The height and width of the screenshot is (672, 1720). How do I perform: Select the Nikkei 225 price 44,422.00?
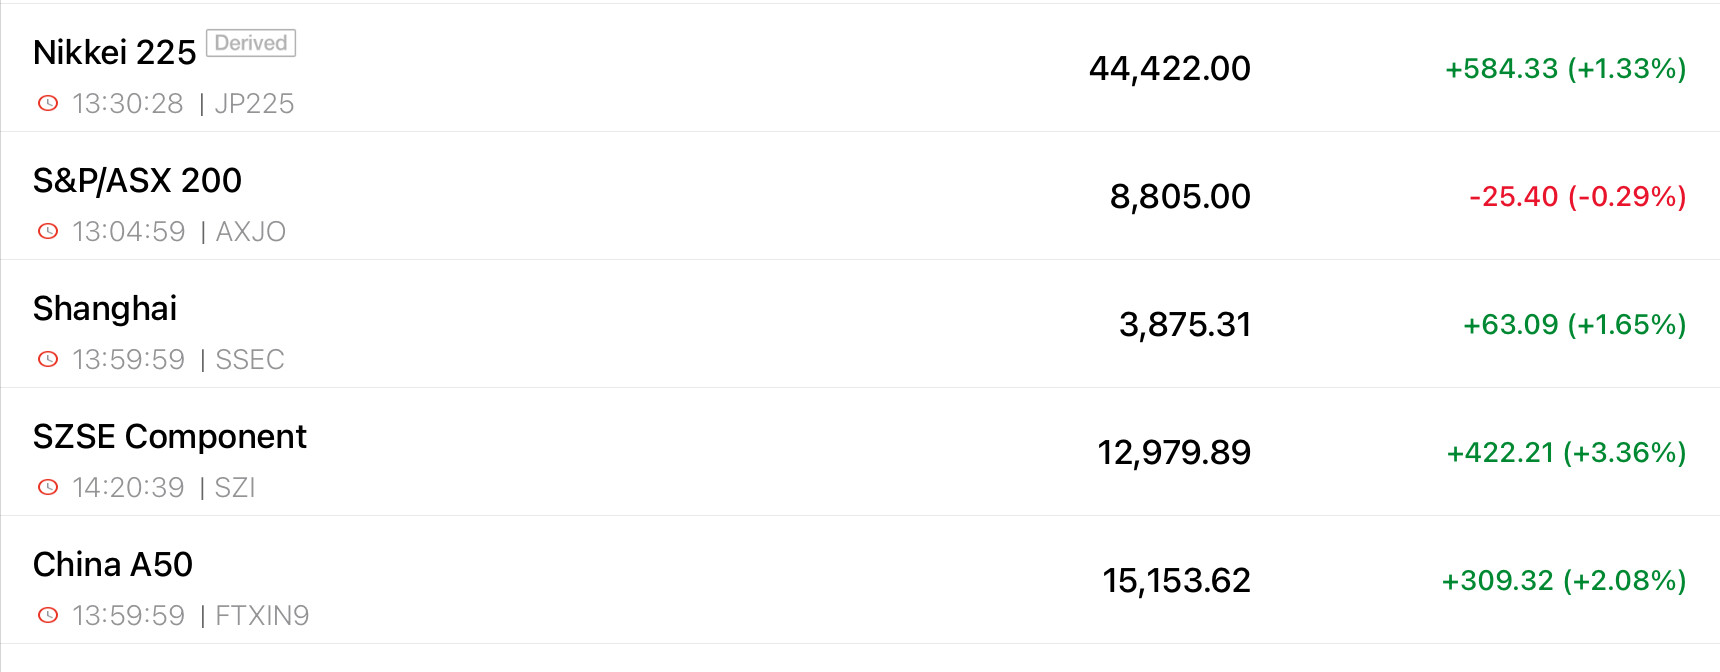pos(1169,68)
